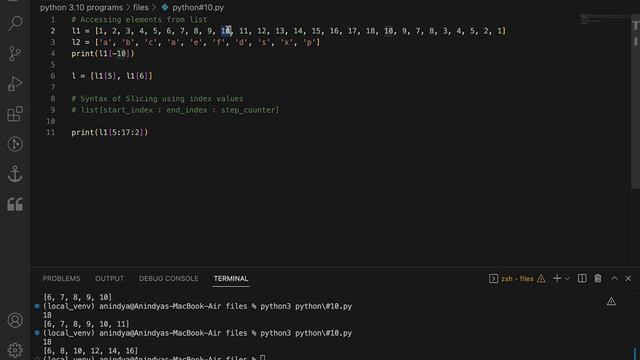Click the highlighted 10 in list l1

tap(226, 31)
